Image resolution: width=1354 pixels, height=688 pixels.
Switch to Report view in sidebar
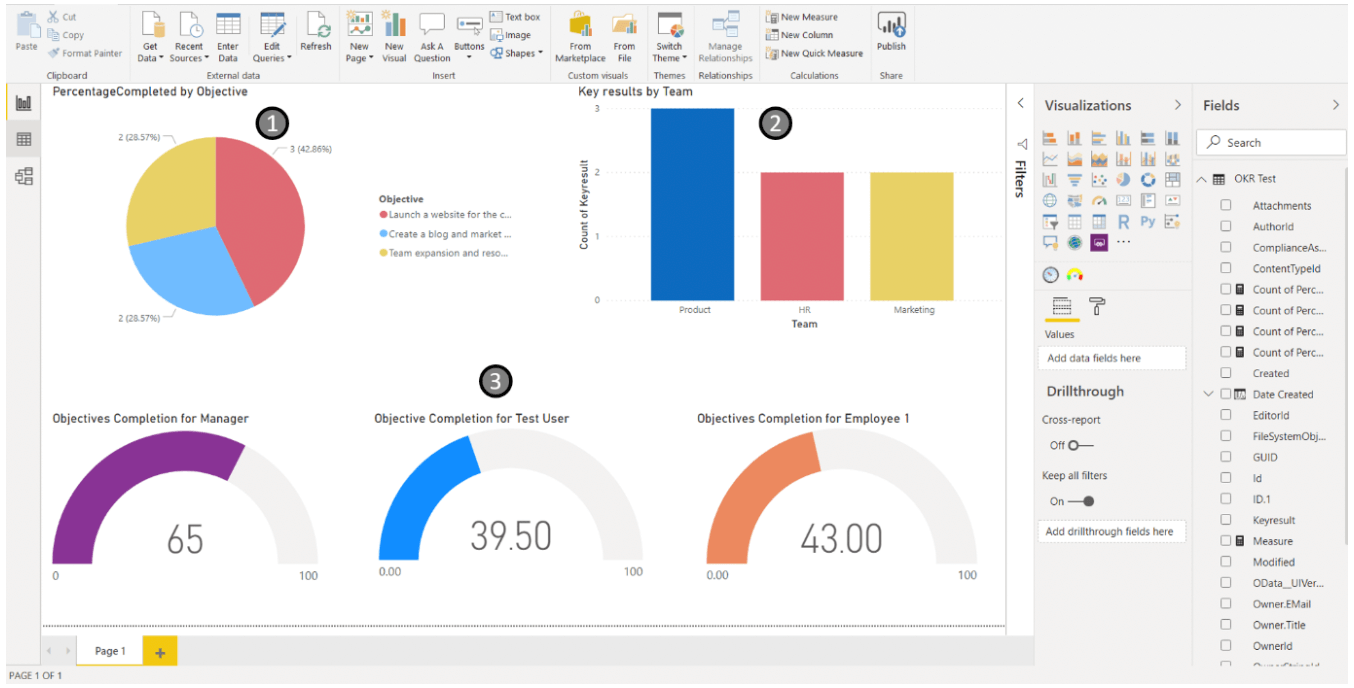point(24,104)
